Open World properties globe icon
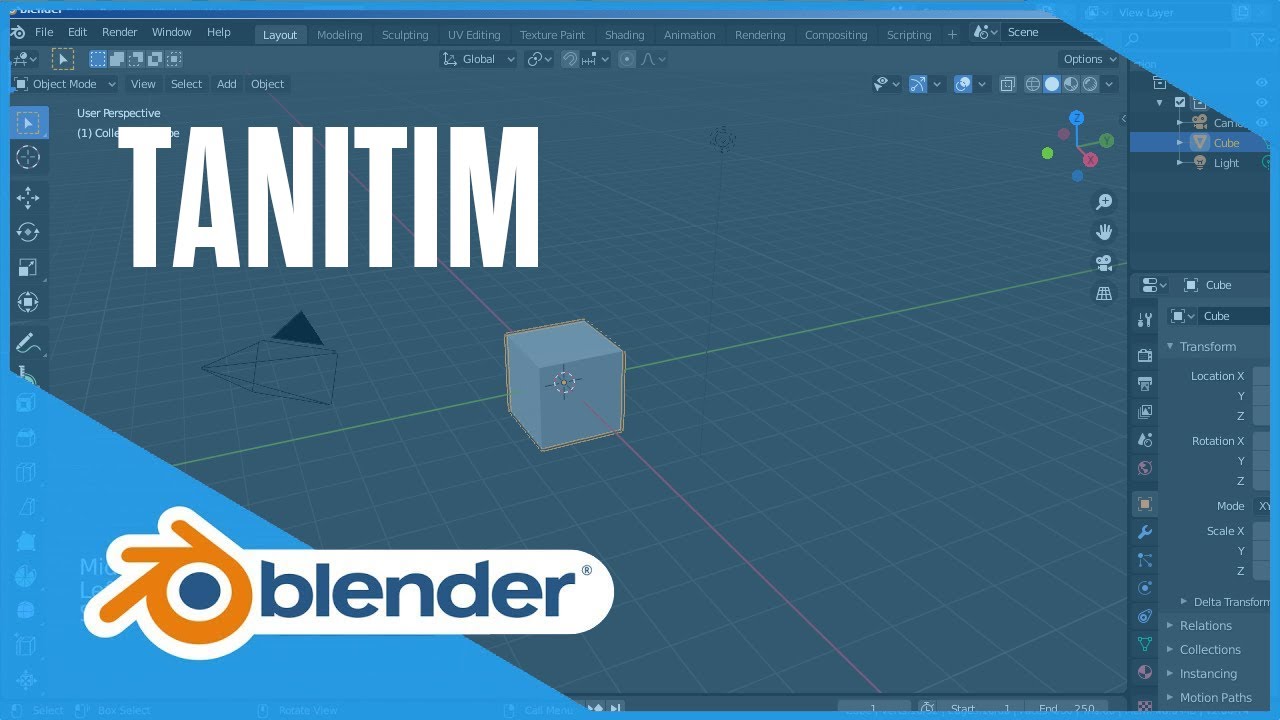 coord(1145,467)
